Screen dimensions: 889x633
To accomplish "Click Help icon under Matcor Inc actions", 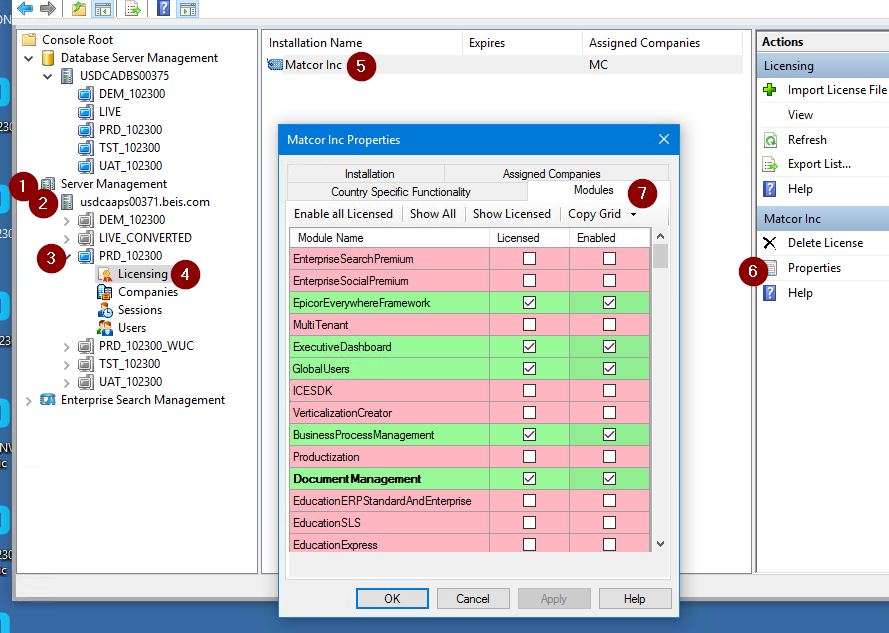I will [769, 293].
